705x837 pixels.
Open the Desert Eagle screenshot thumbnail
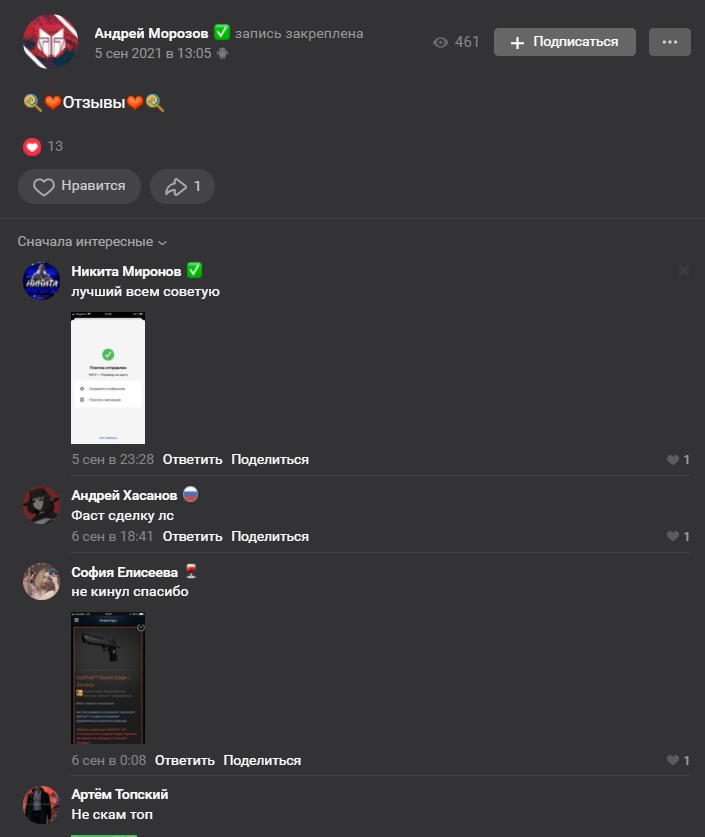click(x=108, y=678)
